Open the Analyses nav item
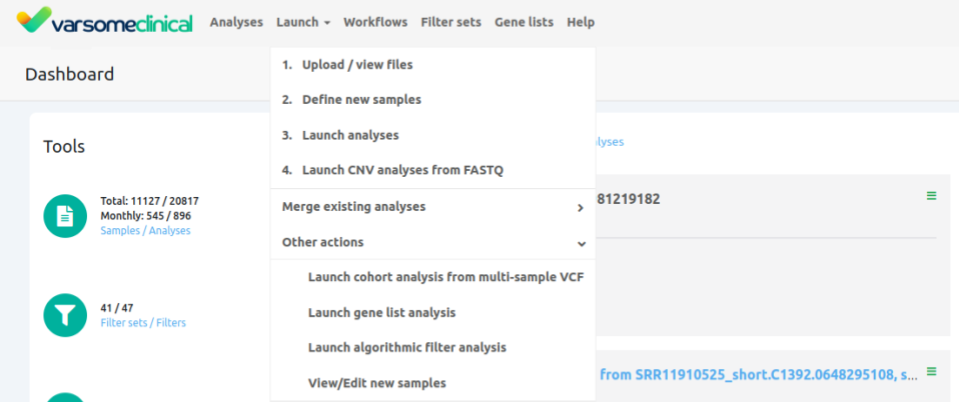 coord(236,22)
